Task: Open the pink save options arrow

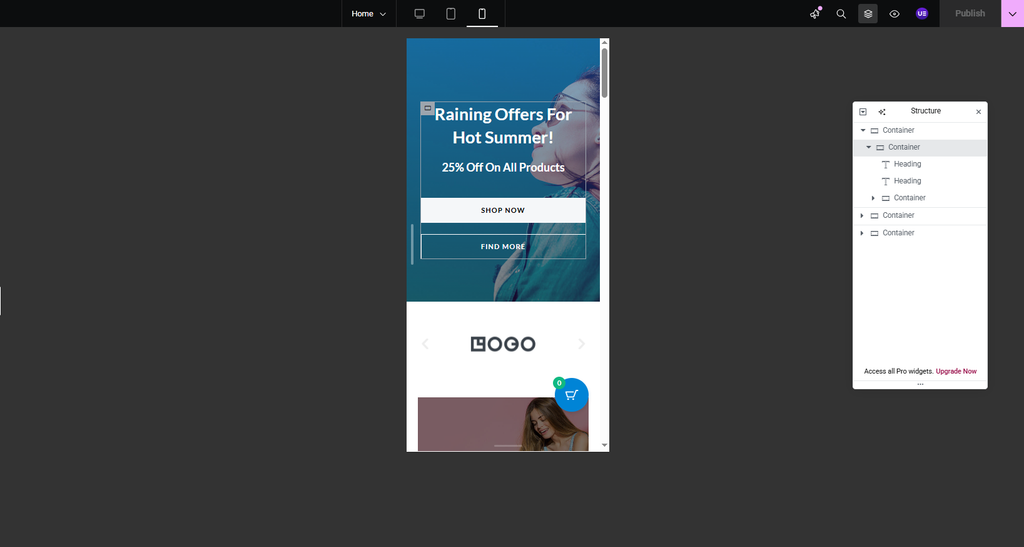Action: 1012,14
